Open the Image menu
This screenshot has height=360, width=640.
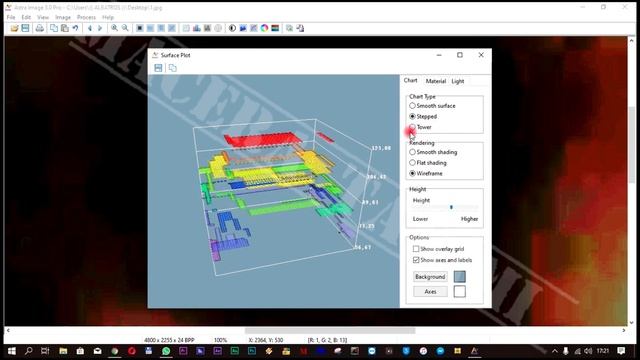point(63,17)
